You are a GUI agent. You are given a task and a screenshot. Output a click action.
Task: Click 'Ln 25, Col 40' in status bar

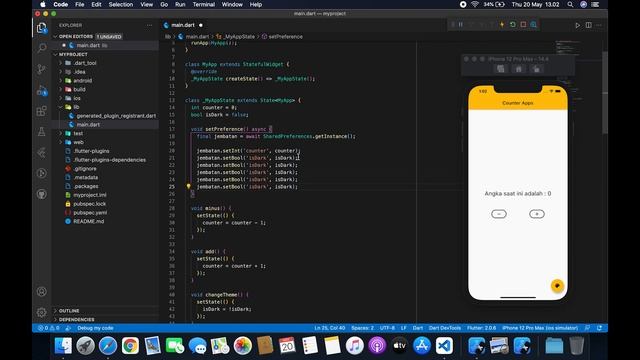329,328
